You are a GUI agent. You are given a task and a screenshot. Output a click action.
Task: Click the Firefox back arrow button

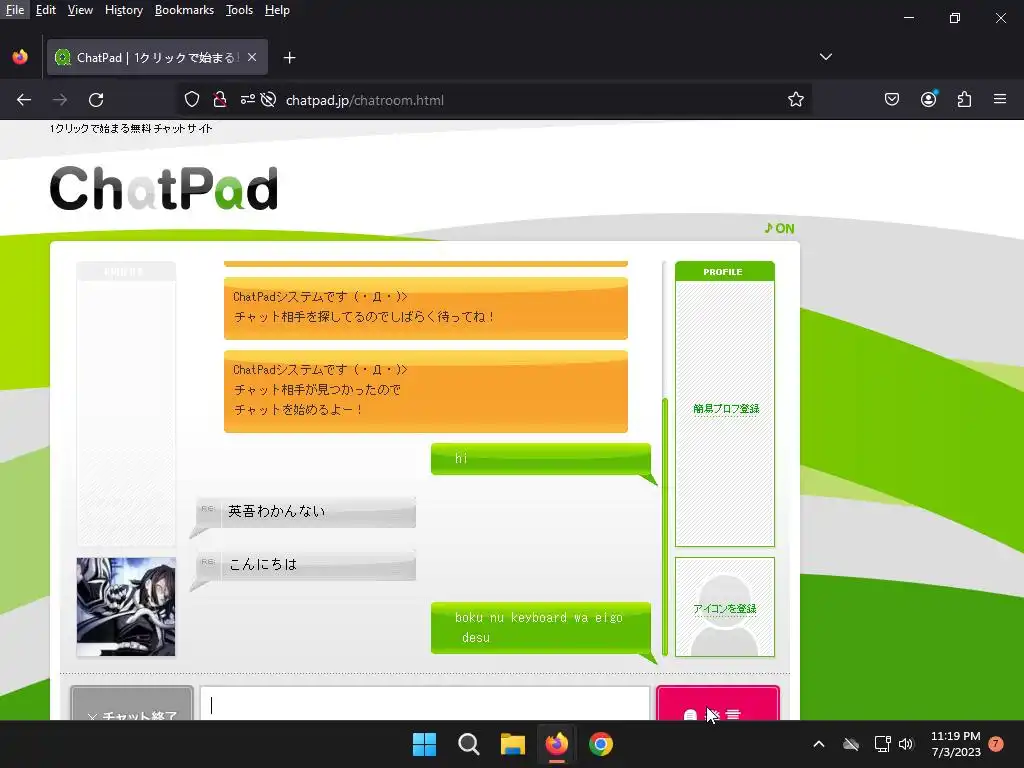(x=24, y=100)
